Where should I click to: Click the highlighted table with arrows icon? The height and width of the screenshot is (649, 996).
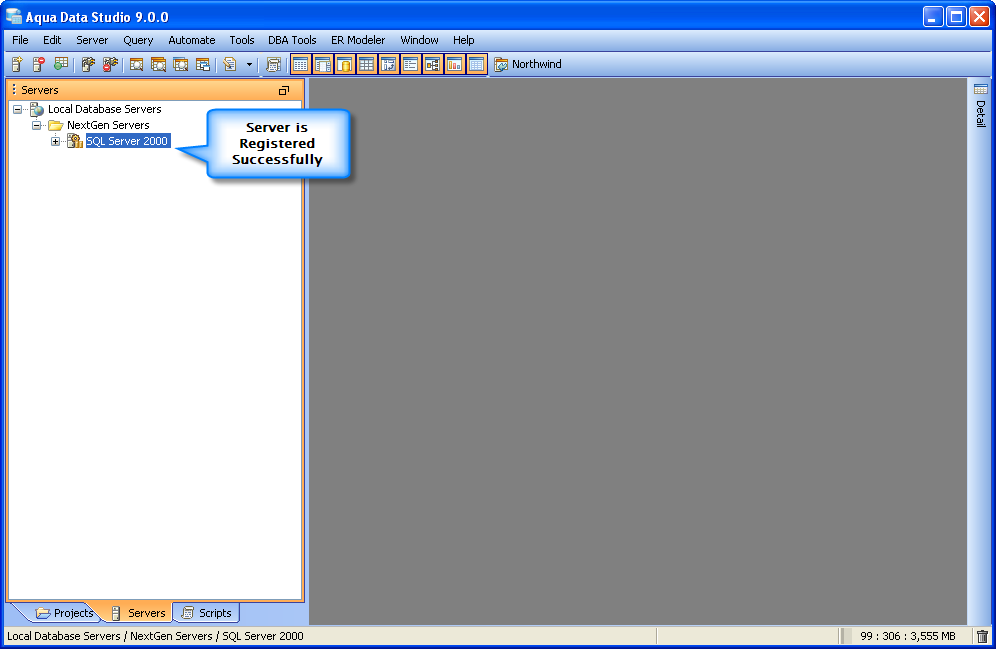[x=389, y=64]
